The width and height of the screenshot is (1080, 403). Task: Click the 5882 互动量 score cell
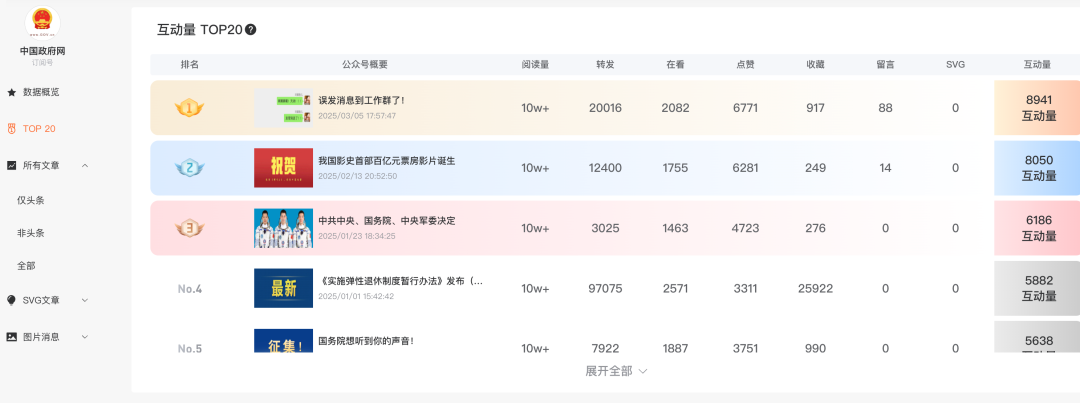coord(1037,288)
